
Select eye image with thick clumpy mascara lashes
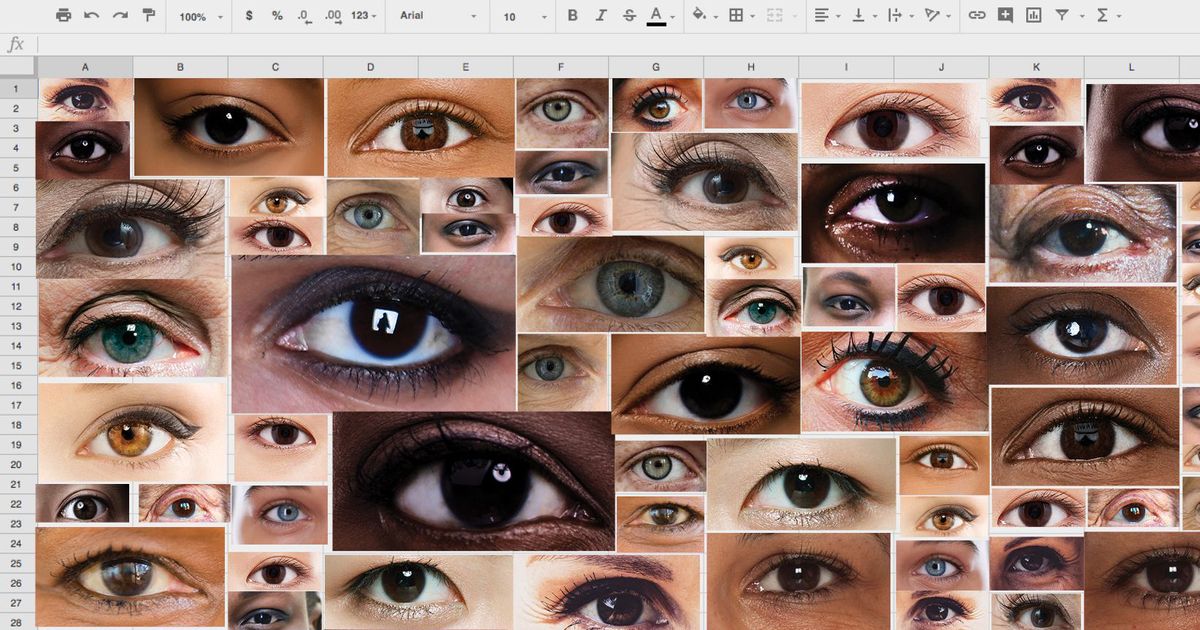click(x=894, y=382)
